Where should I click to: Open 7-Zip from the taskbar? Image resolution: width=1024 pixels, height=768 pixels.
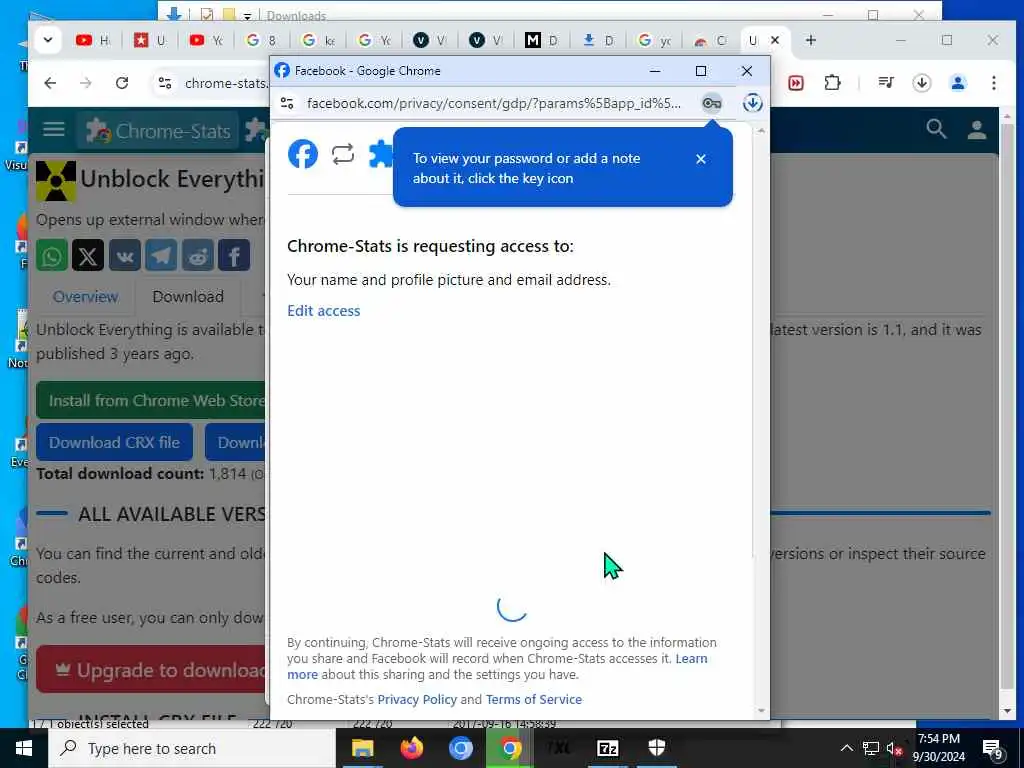pos(607,748)
